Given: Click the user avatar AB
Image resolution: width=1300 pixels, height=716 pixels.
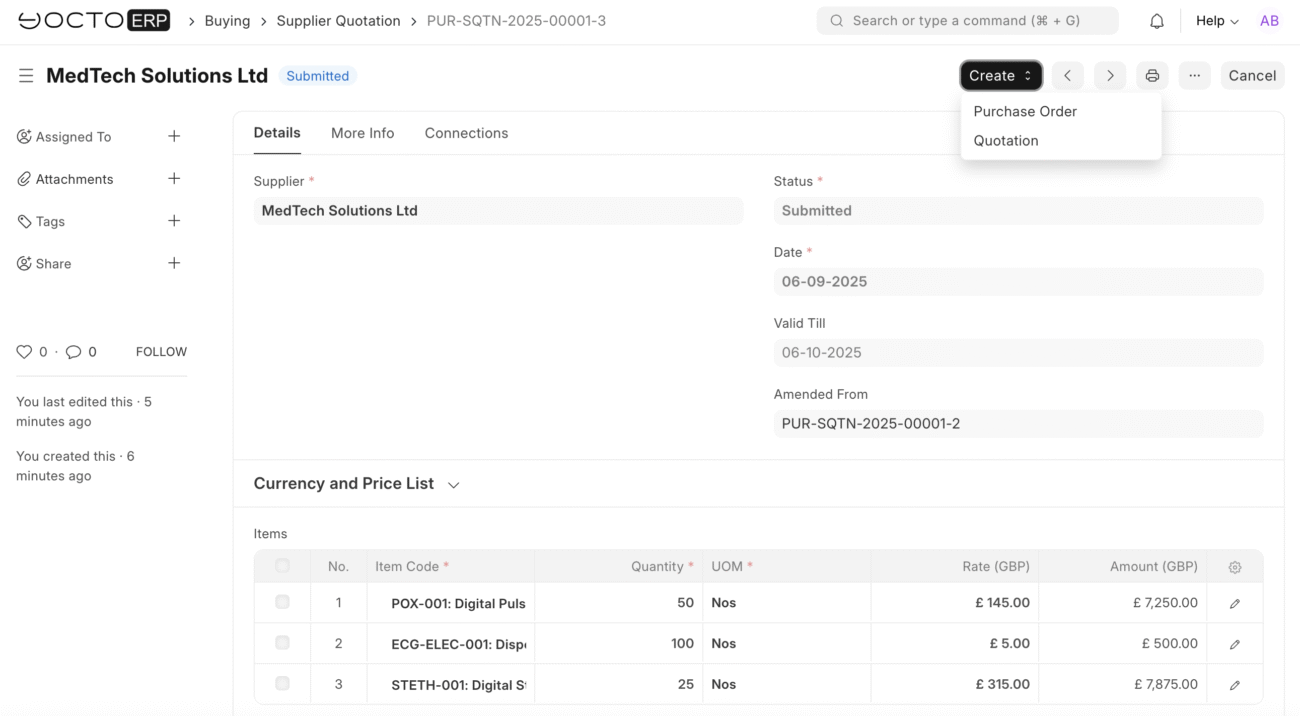Looking at the screenshot, I should [1269, 21].
